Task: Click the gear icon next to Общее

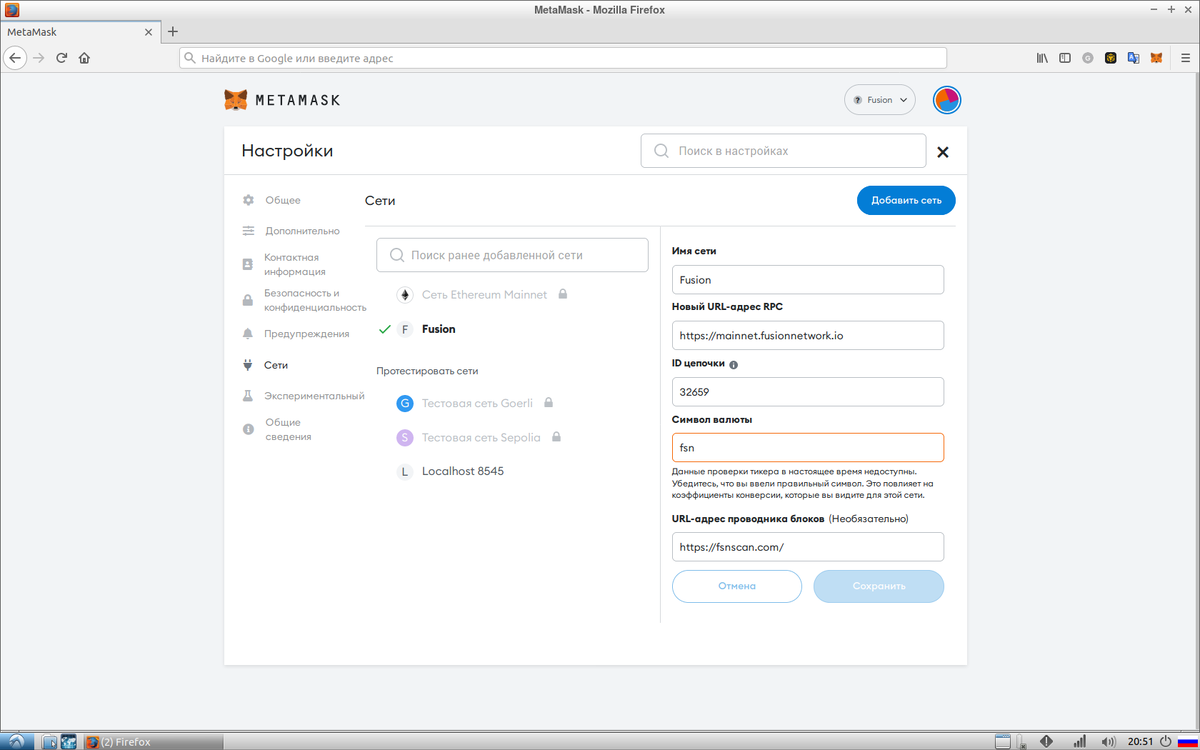Action: tap(248, 200)
